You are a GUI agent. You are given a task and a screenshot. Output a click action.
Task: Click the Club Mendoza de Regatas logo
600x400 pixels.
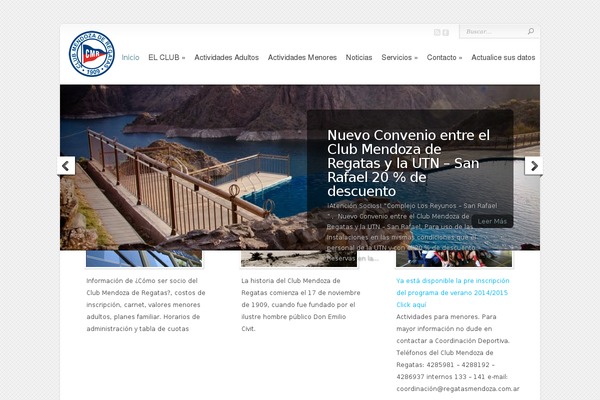tap(92, 54)
